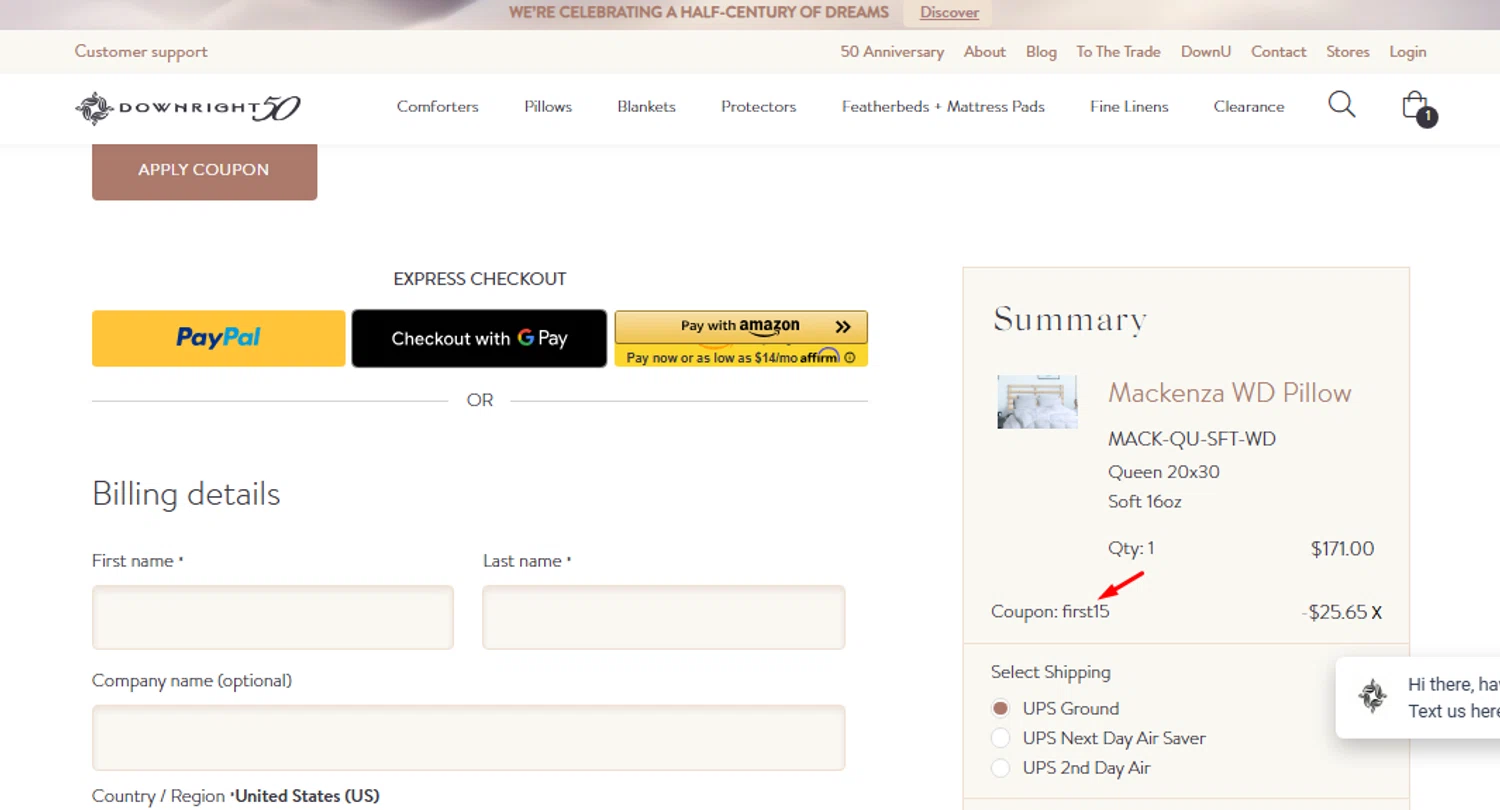The image size is (1500, 810).
Task: Visit the 50 Anniversary page
Action: (892, 51)
